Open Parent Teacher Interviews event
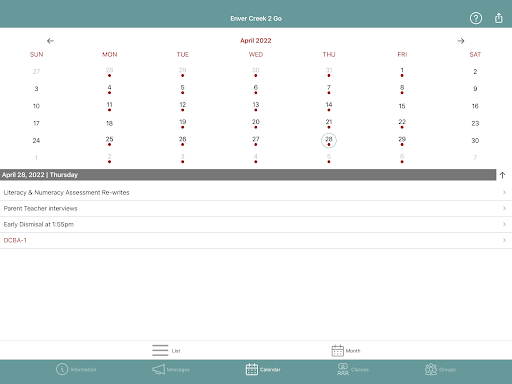This screenshot has height=384, width=512. tap(256, 208)
